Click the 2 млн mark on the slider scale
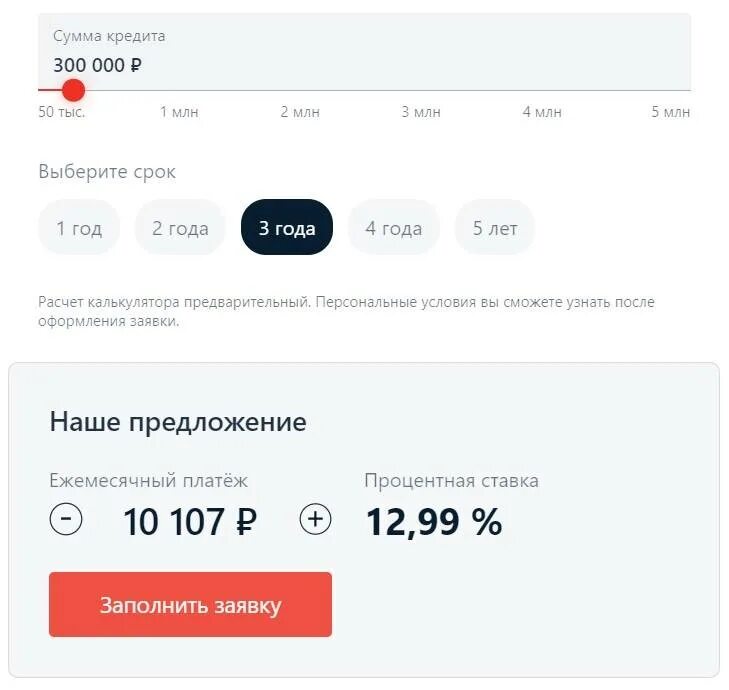Image resolution: width=729 pixels, height=690 pixels. 300,112
